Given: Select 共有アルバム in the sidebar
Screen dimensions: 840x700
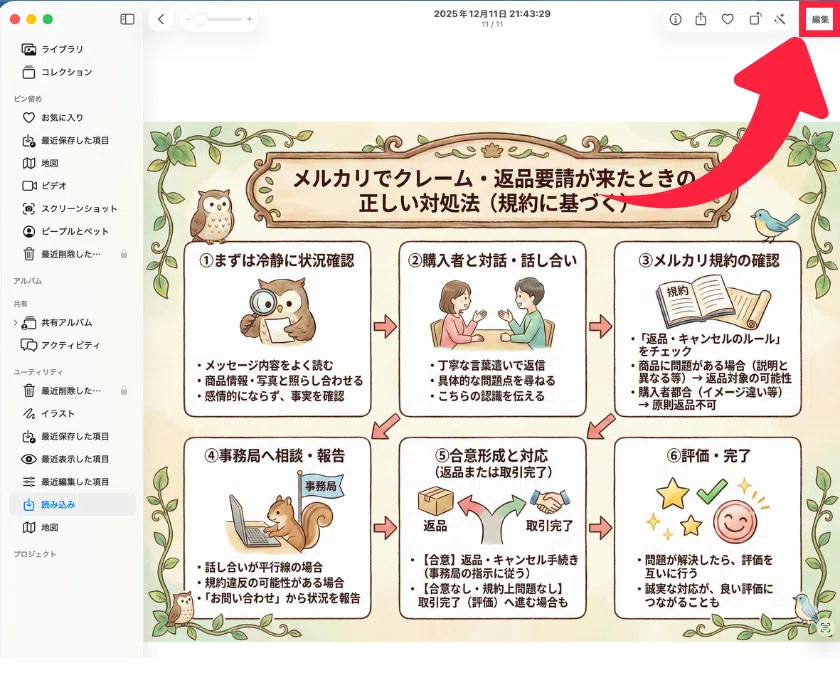Looking at the screenshot, I should 72,322.
